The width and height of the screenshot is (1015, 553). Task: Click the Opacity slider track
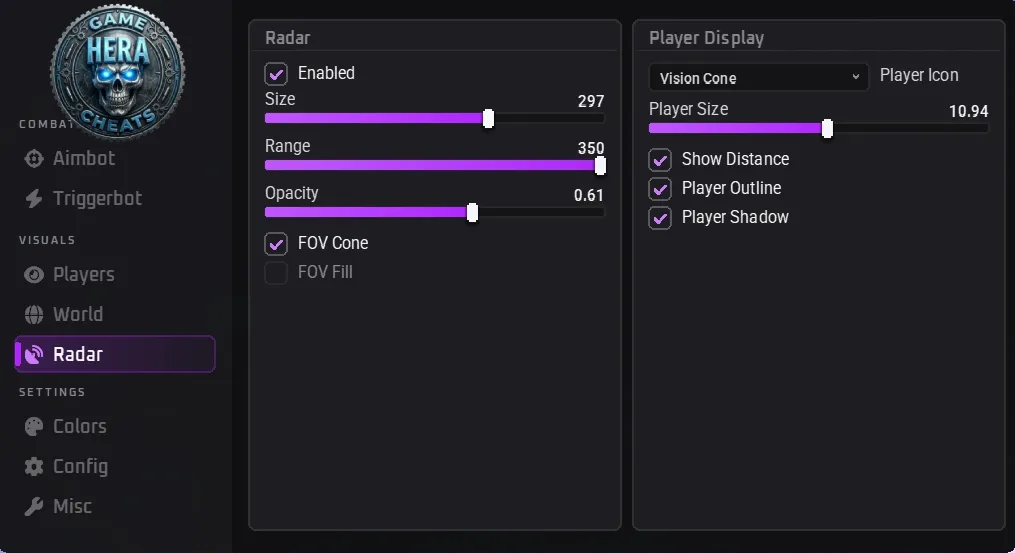pos(434,212)
